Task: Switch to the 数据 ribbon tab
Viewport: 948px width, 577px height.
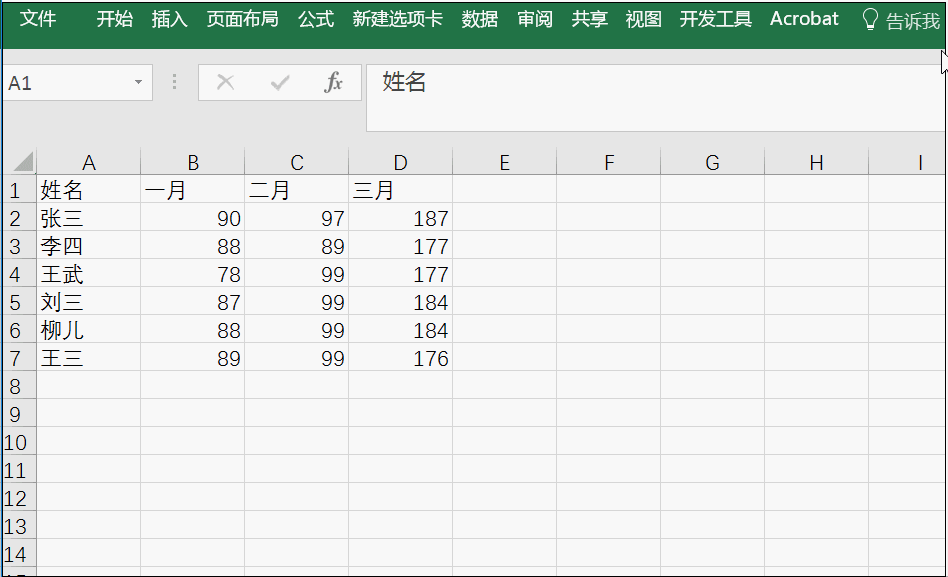Action: [x=479, y=19]
